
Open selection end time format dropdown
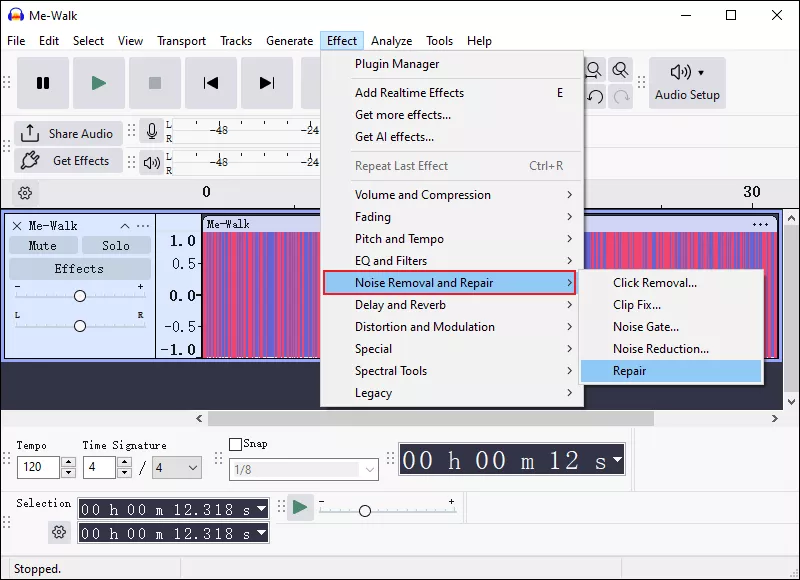(x=262, y=533)
